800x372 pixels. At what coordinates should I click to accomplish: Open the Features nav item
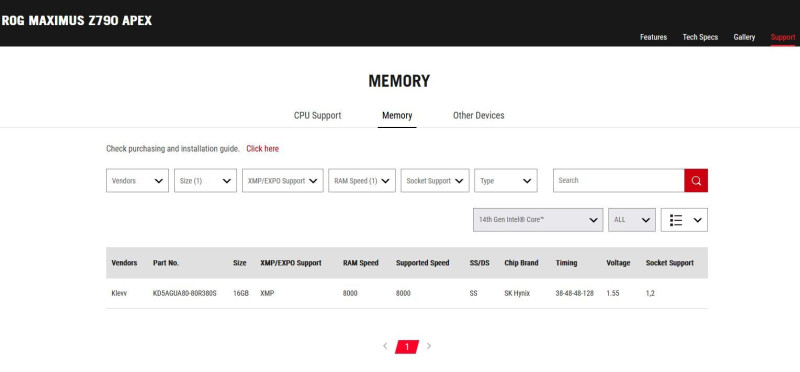click(654, 37)
